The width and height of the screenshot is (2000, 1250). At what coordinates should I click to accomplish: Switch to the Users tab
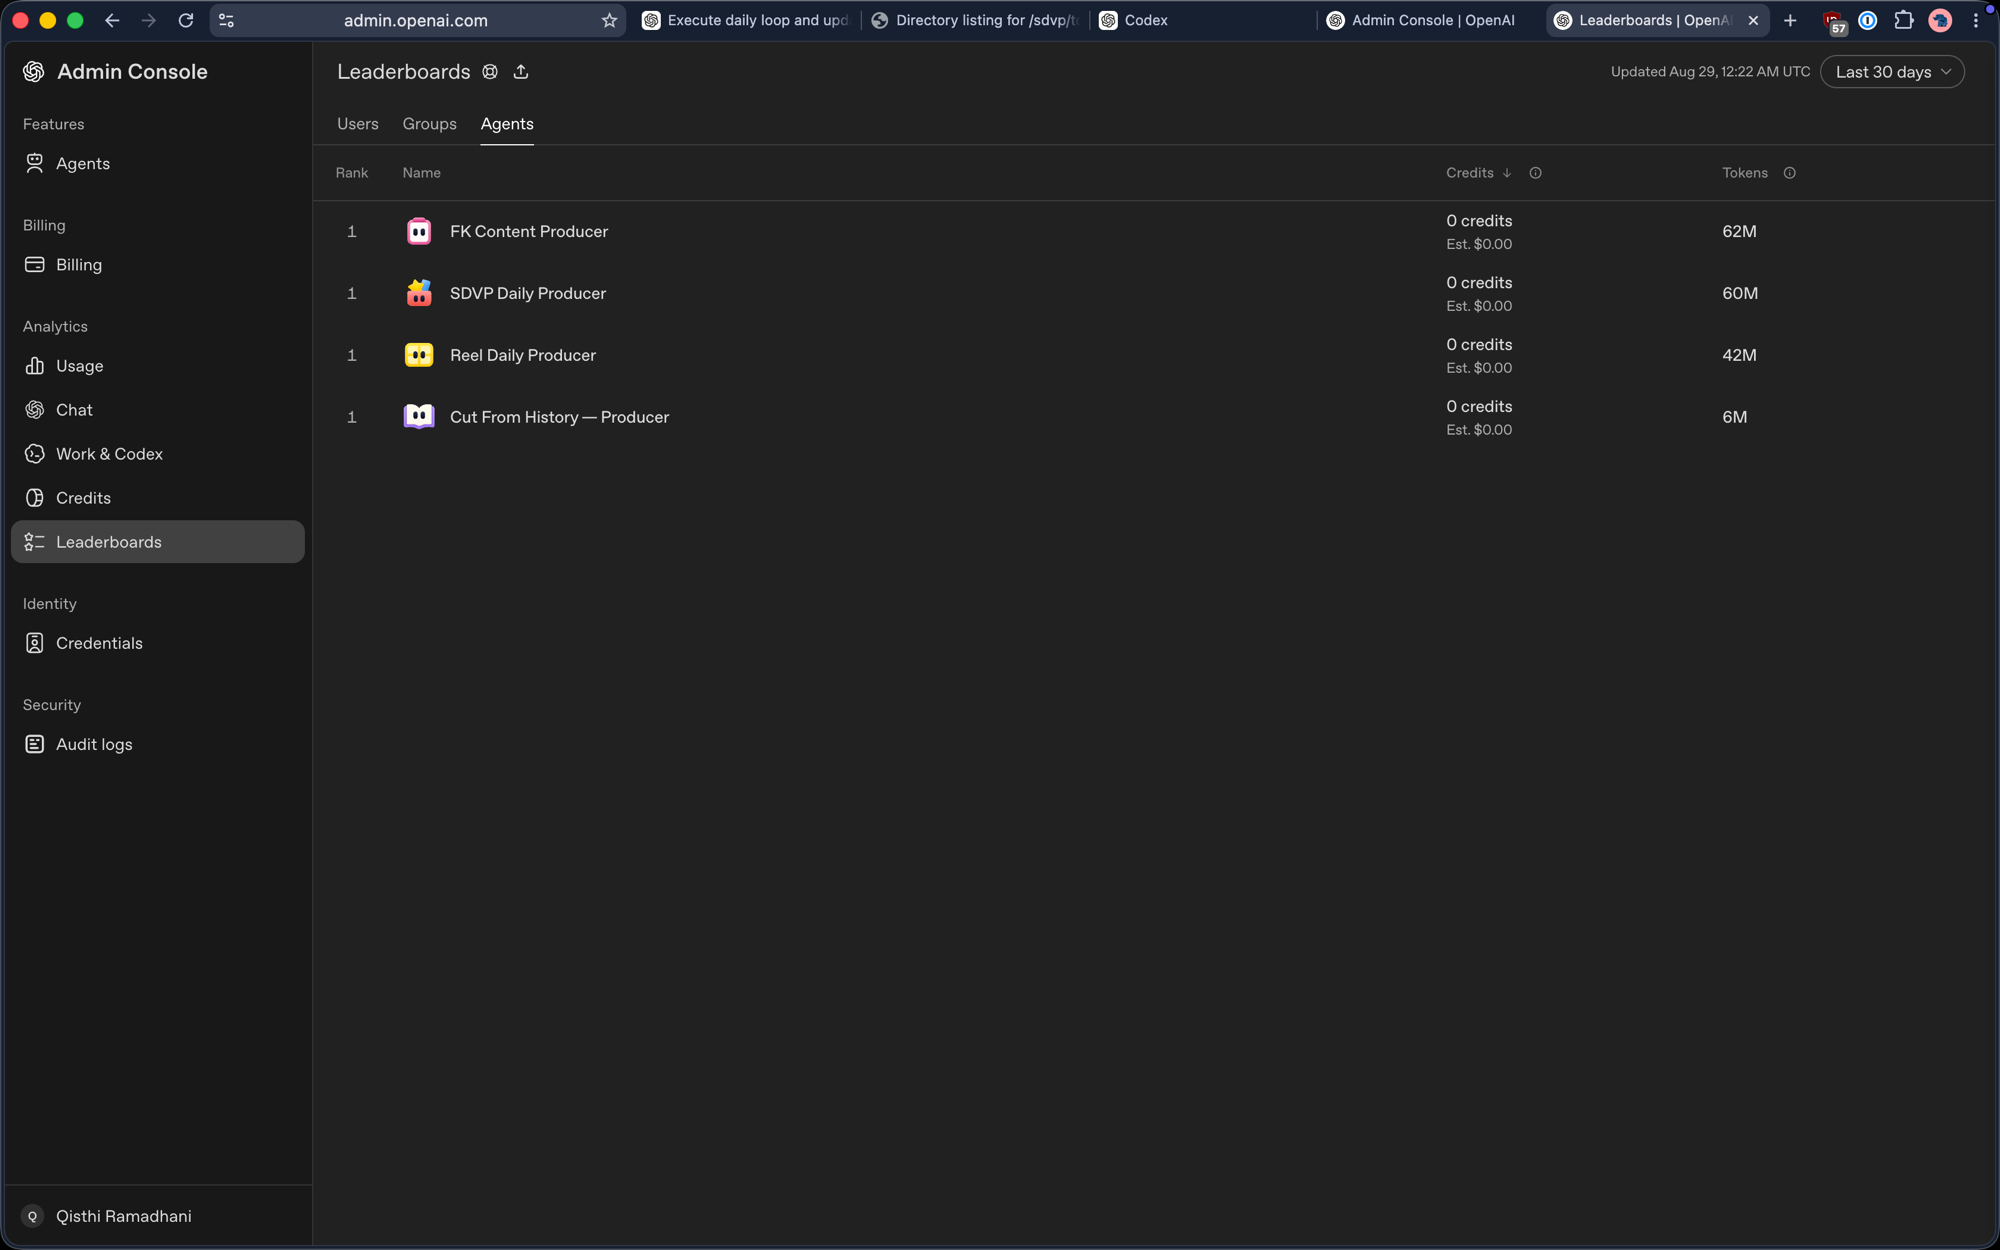tap(358, 124)
